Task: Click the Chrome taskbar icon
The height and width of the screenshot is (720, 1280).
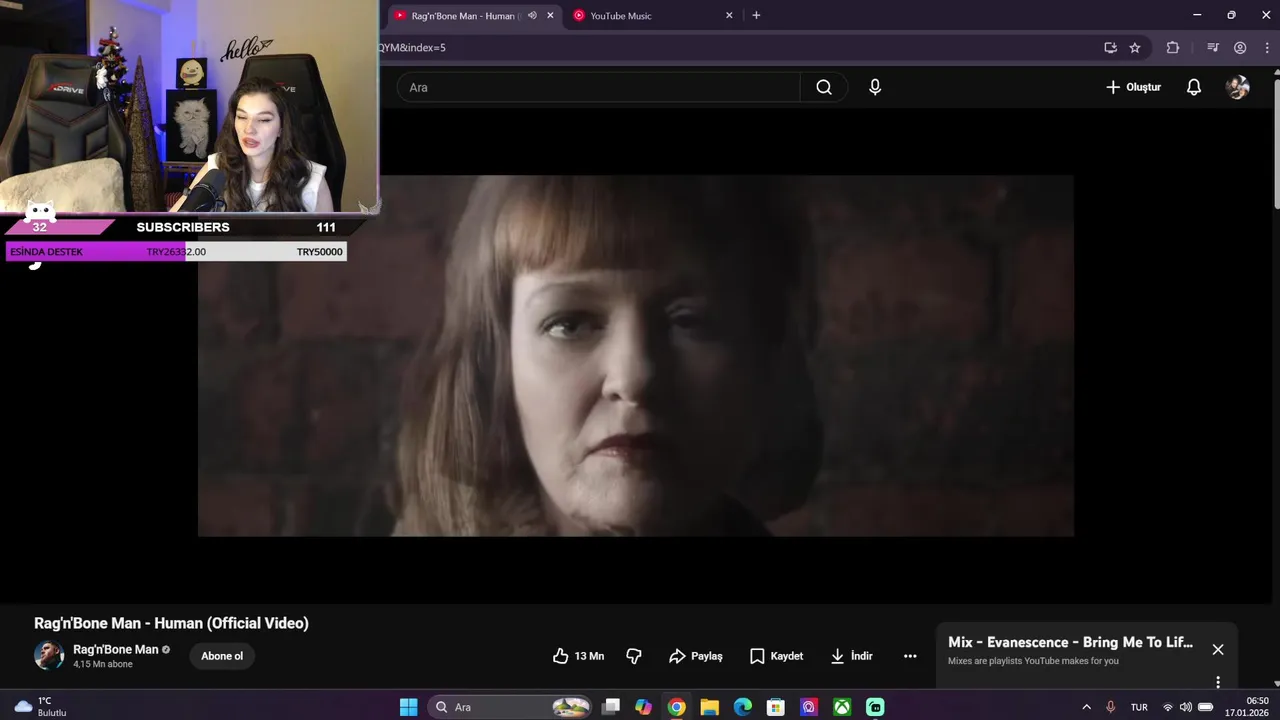Action: [677, 707]
